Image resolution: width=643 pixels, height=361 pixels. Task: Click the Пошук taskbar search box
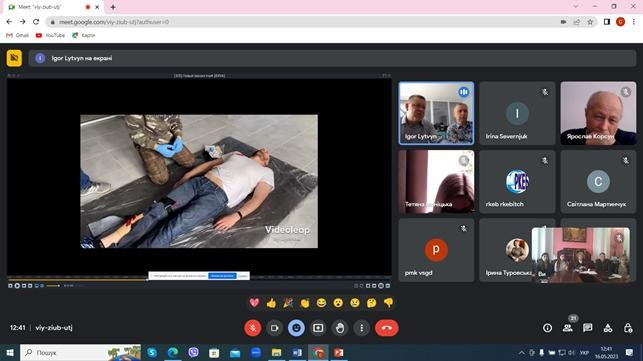click(80, 352)
